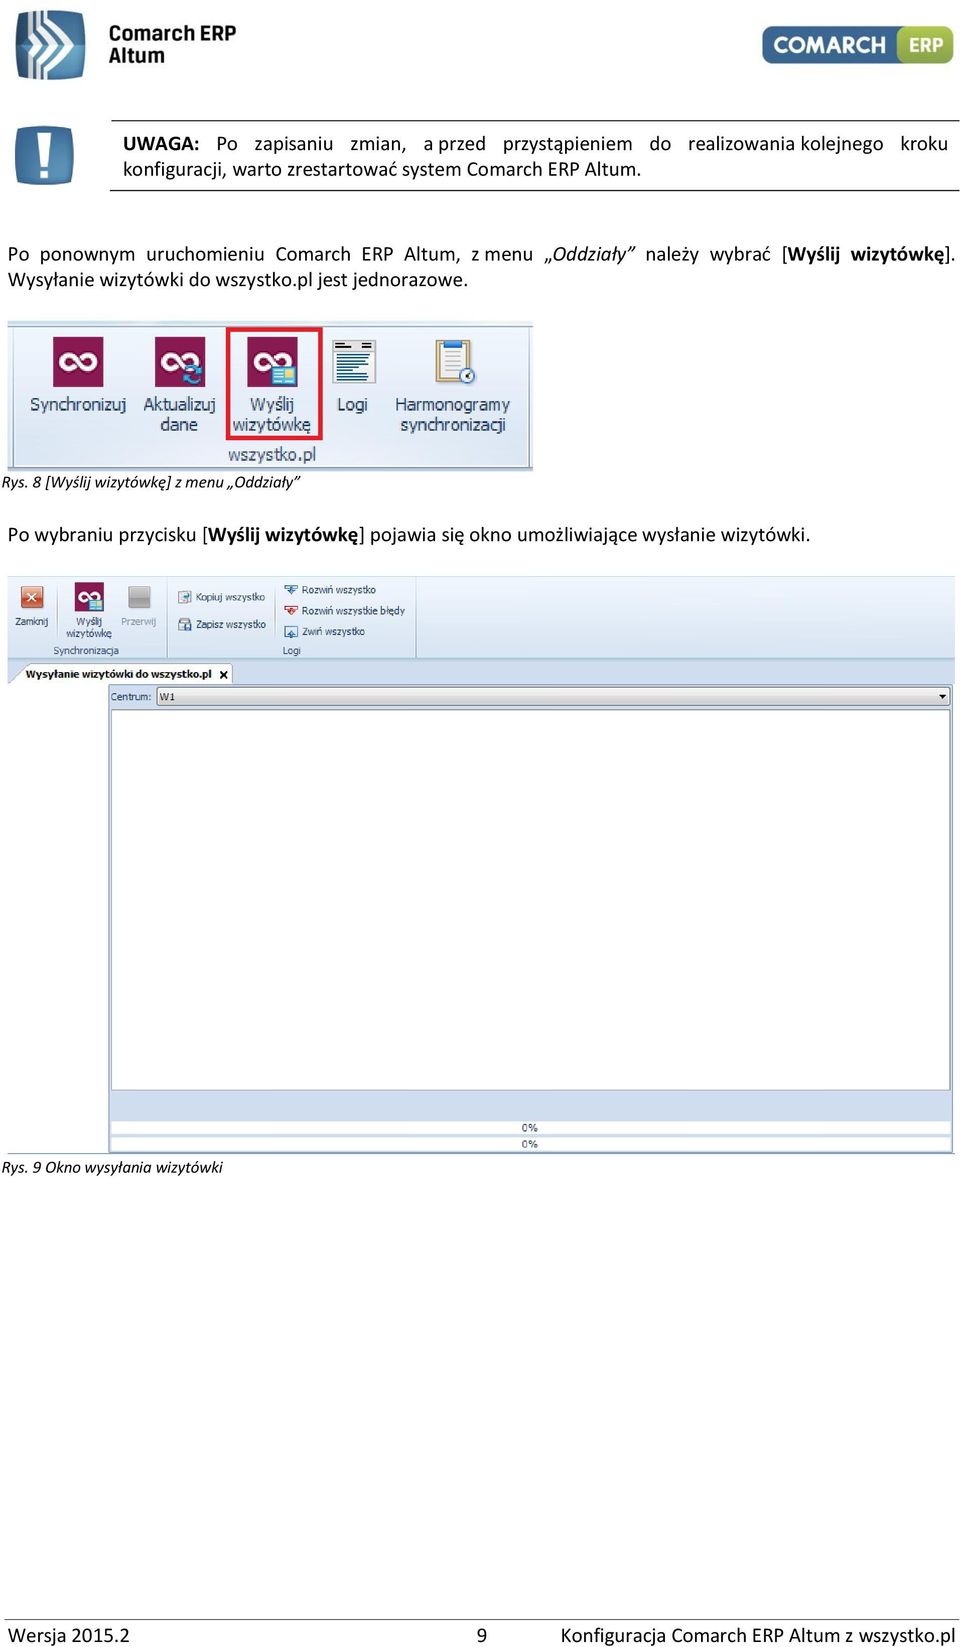
Task: Click the highlighted Wyślij wizytówkę button
Action: click(x=273, y=385)
